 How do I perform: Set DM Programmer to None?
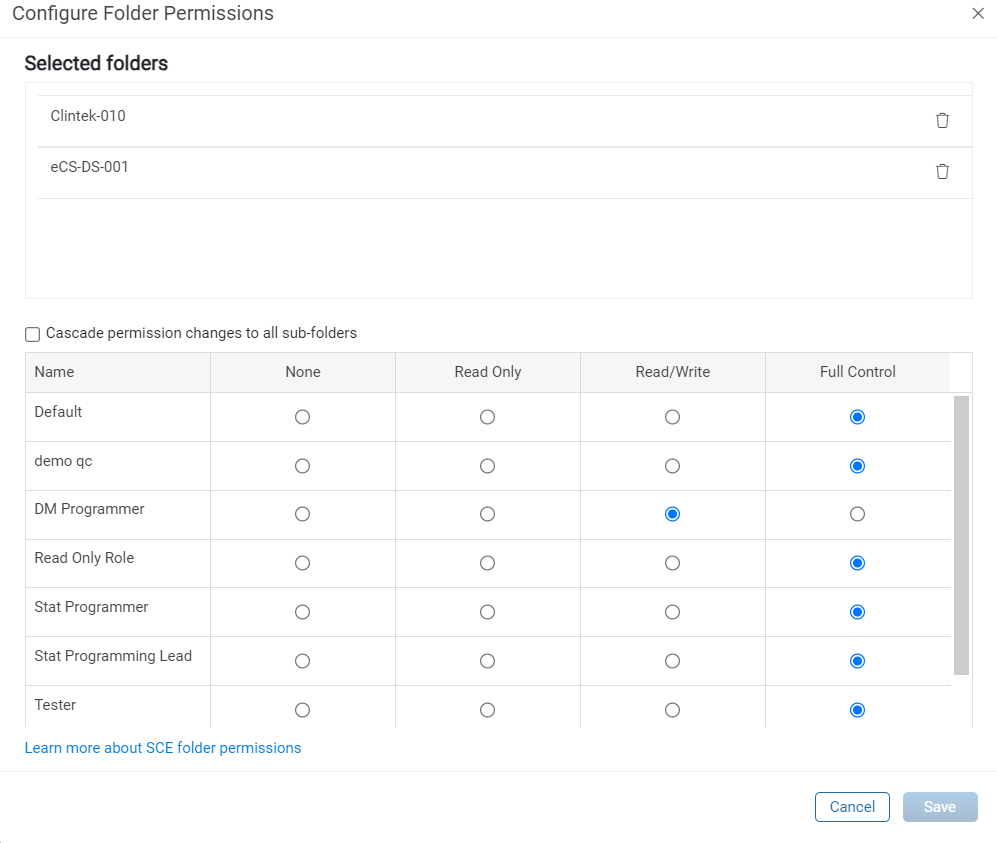[303, 514]
